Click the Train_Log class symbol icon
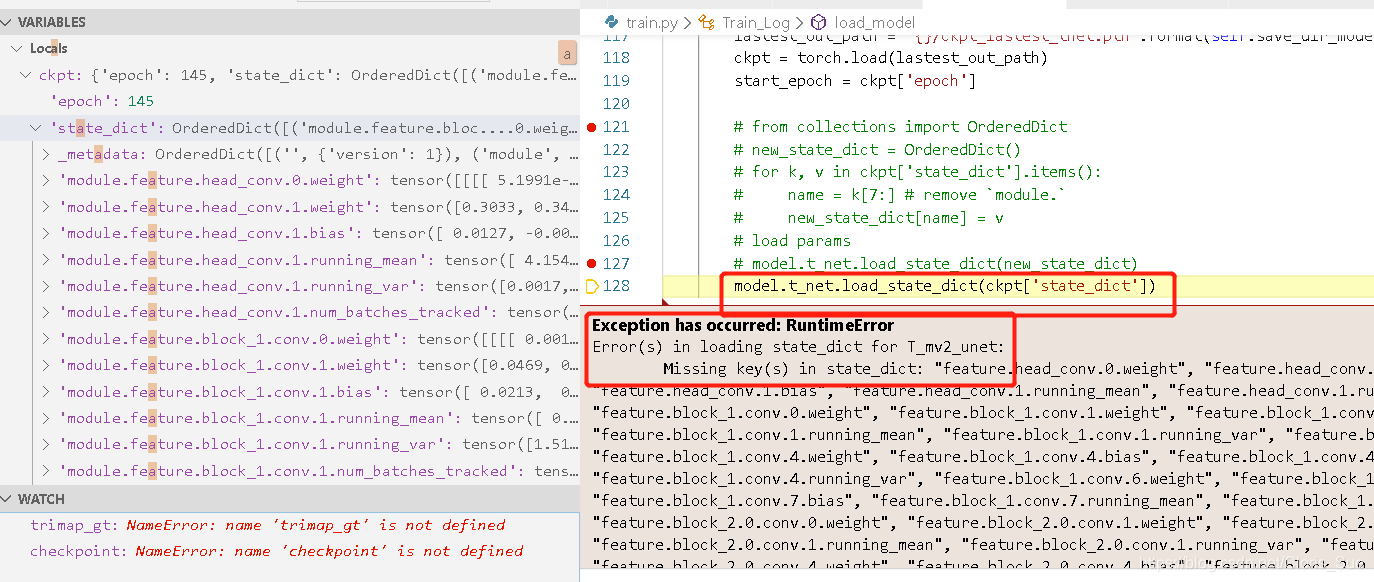Screen dimensions: 1374x582 tap(707, 22)
